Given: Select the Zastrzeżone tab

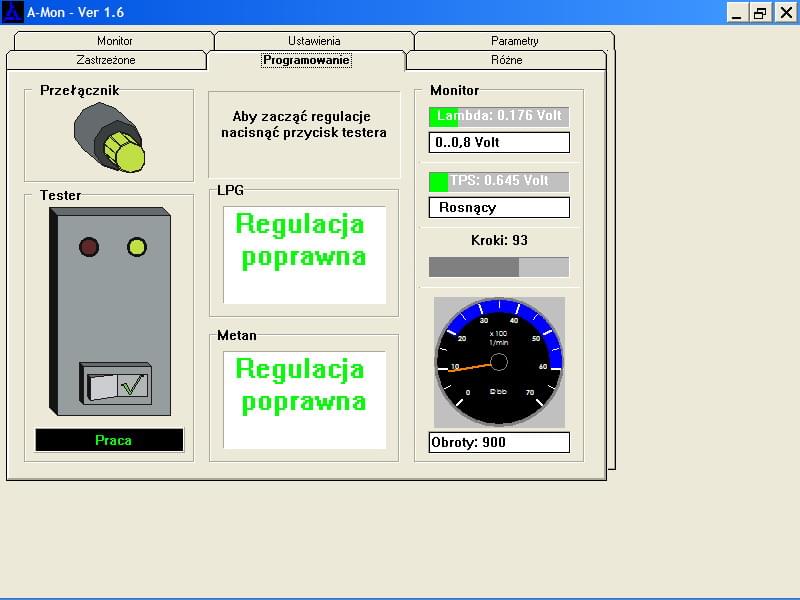Looking at the screenshot, I should pyautogui.click(x=106, y=60).
